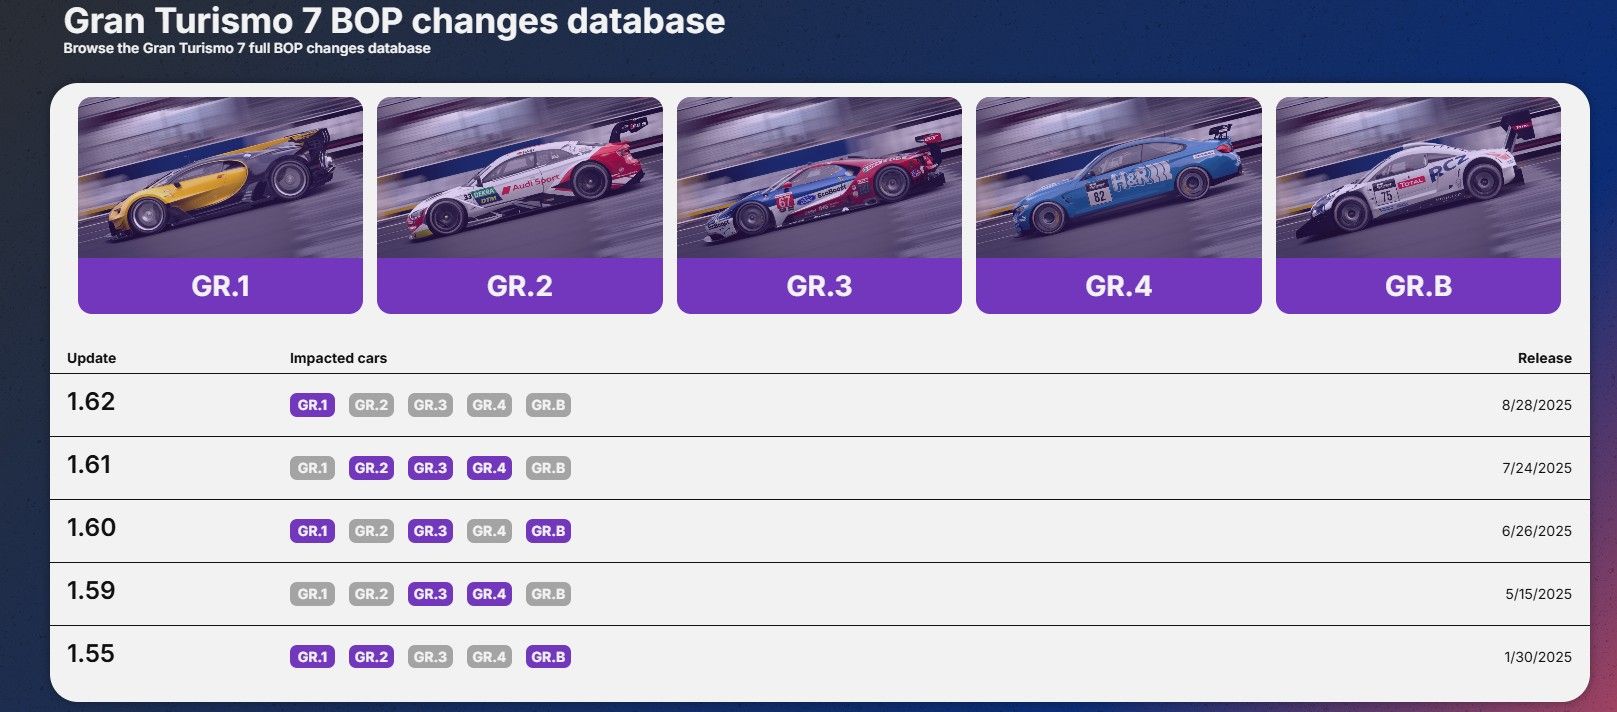Click greyed GR.1 badge in update 1.61

pos(312,468)
